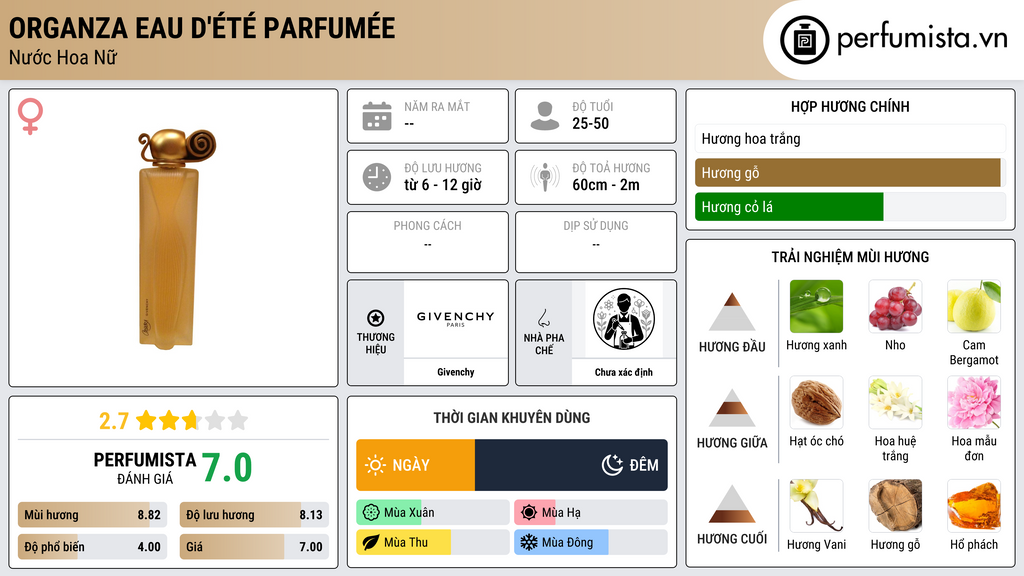Click the flower icon for Mùa Xuân
Viewport: 1024px width, 576px height.
[371, 513]
